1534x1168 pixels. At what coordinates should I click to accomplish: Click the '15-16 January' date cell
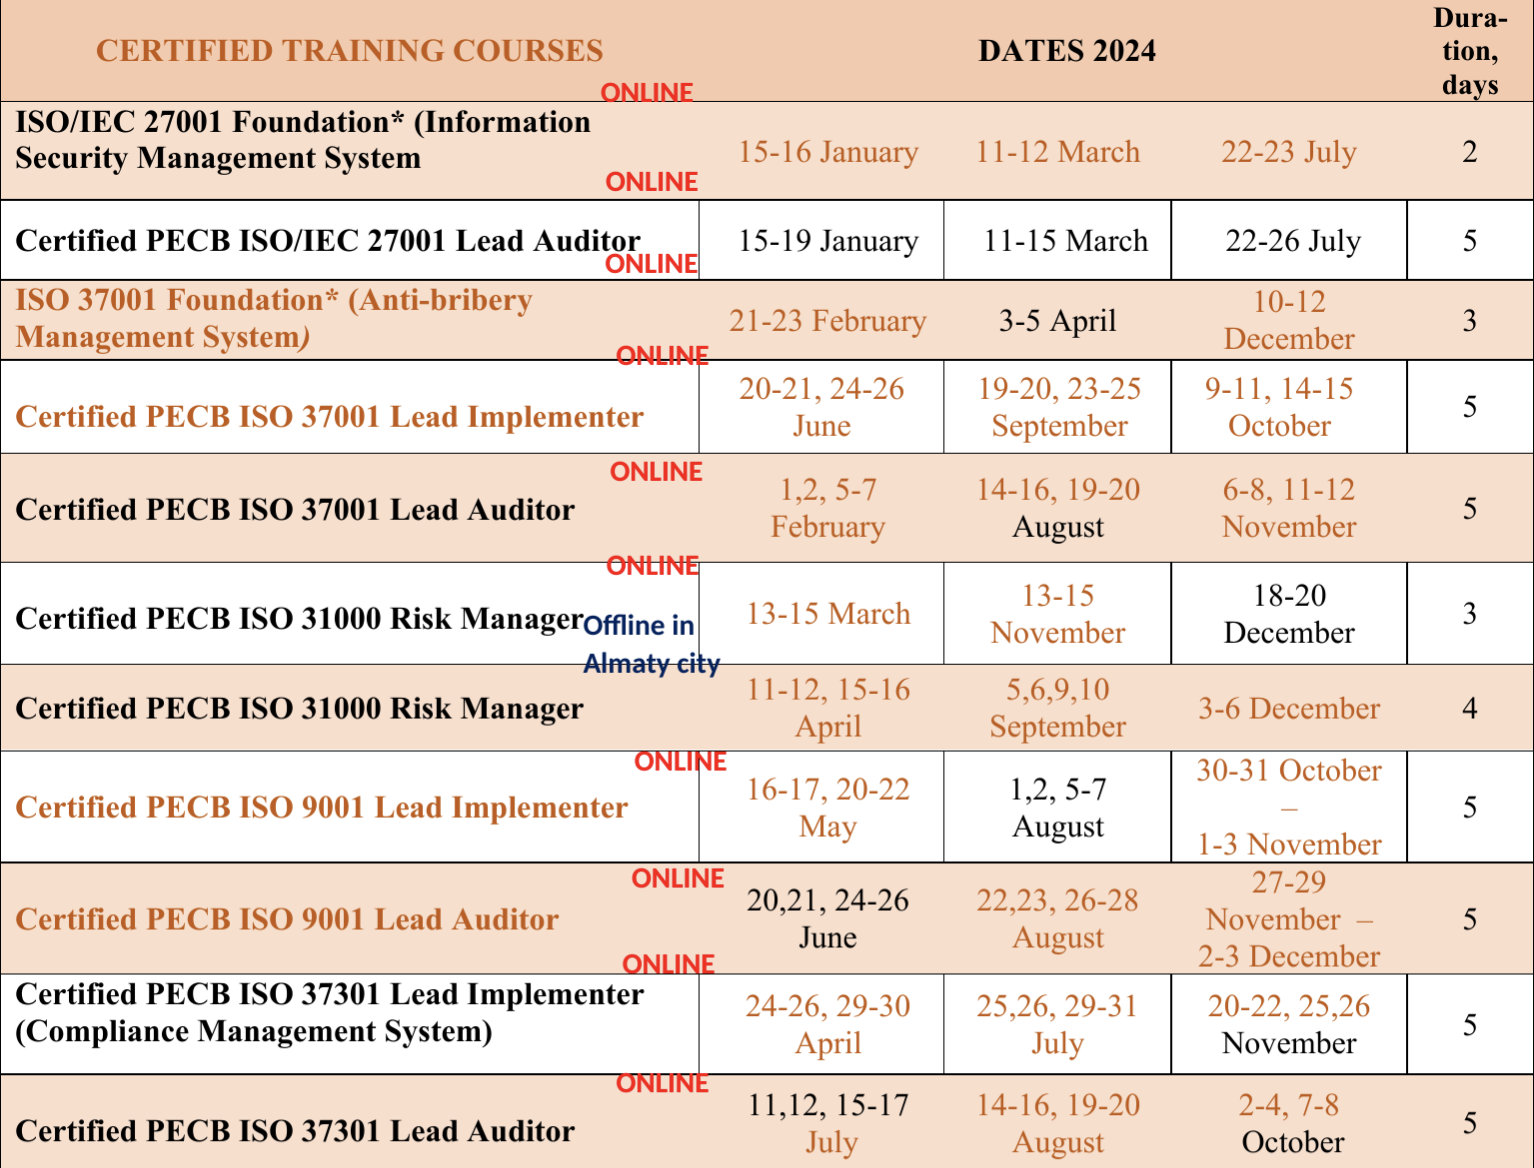pos(828,152)
